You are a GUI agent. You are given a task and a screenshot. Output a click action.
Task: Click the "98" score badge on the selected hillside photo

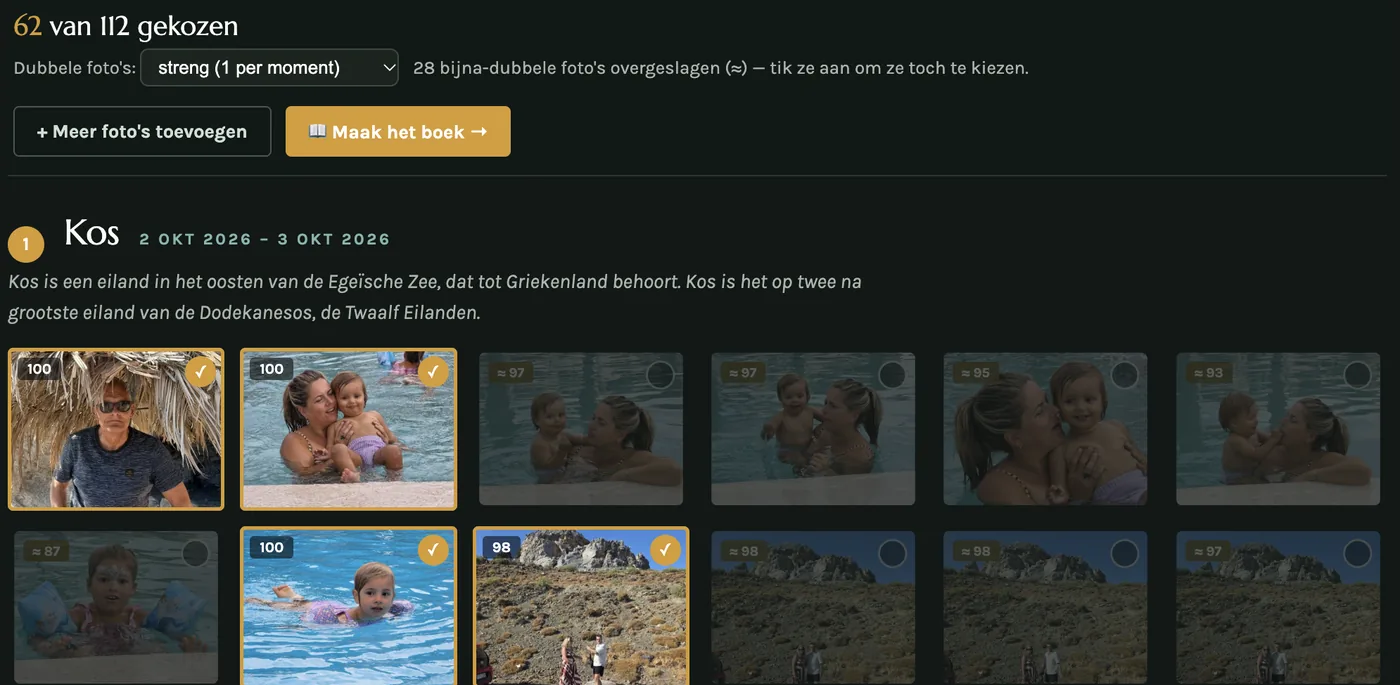[x=501, y=547]
